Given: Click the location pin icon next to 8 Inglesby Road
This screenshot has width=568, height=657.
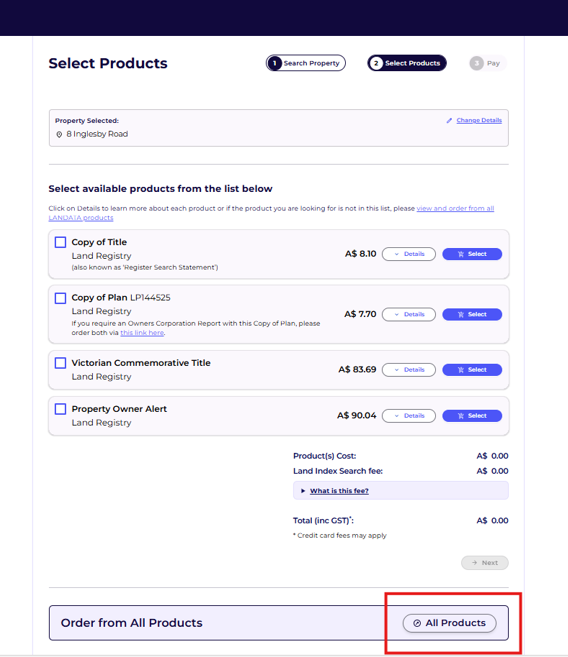Looking at the screenshot, I should point(59,135).
